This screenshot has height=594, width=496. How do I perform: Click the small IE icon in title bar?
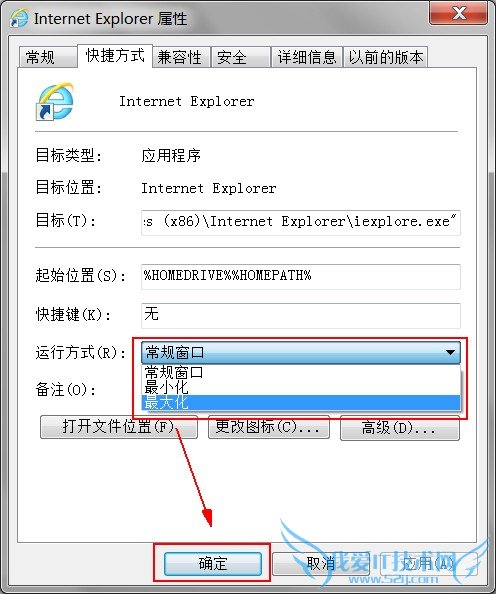(x=19, y=18)
